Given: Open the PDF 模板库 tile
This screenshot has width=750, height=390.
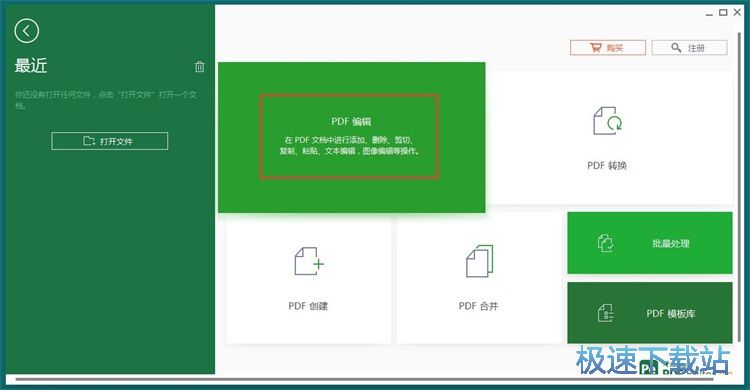Looking at the screenshot, I should pyautogui.click(x=650, y=313).
